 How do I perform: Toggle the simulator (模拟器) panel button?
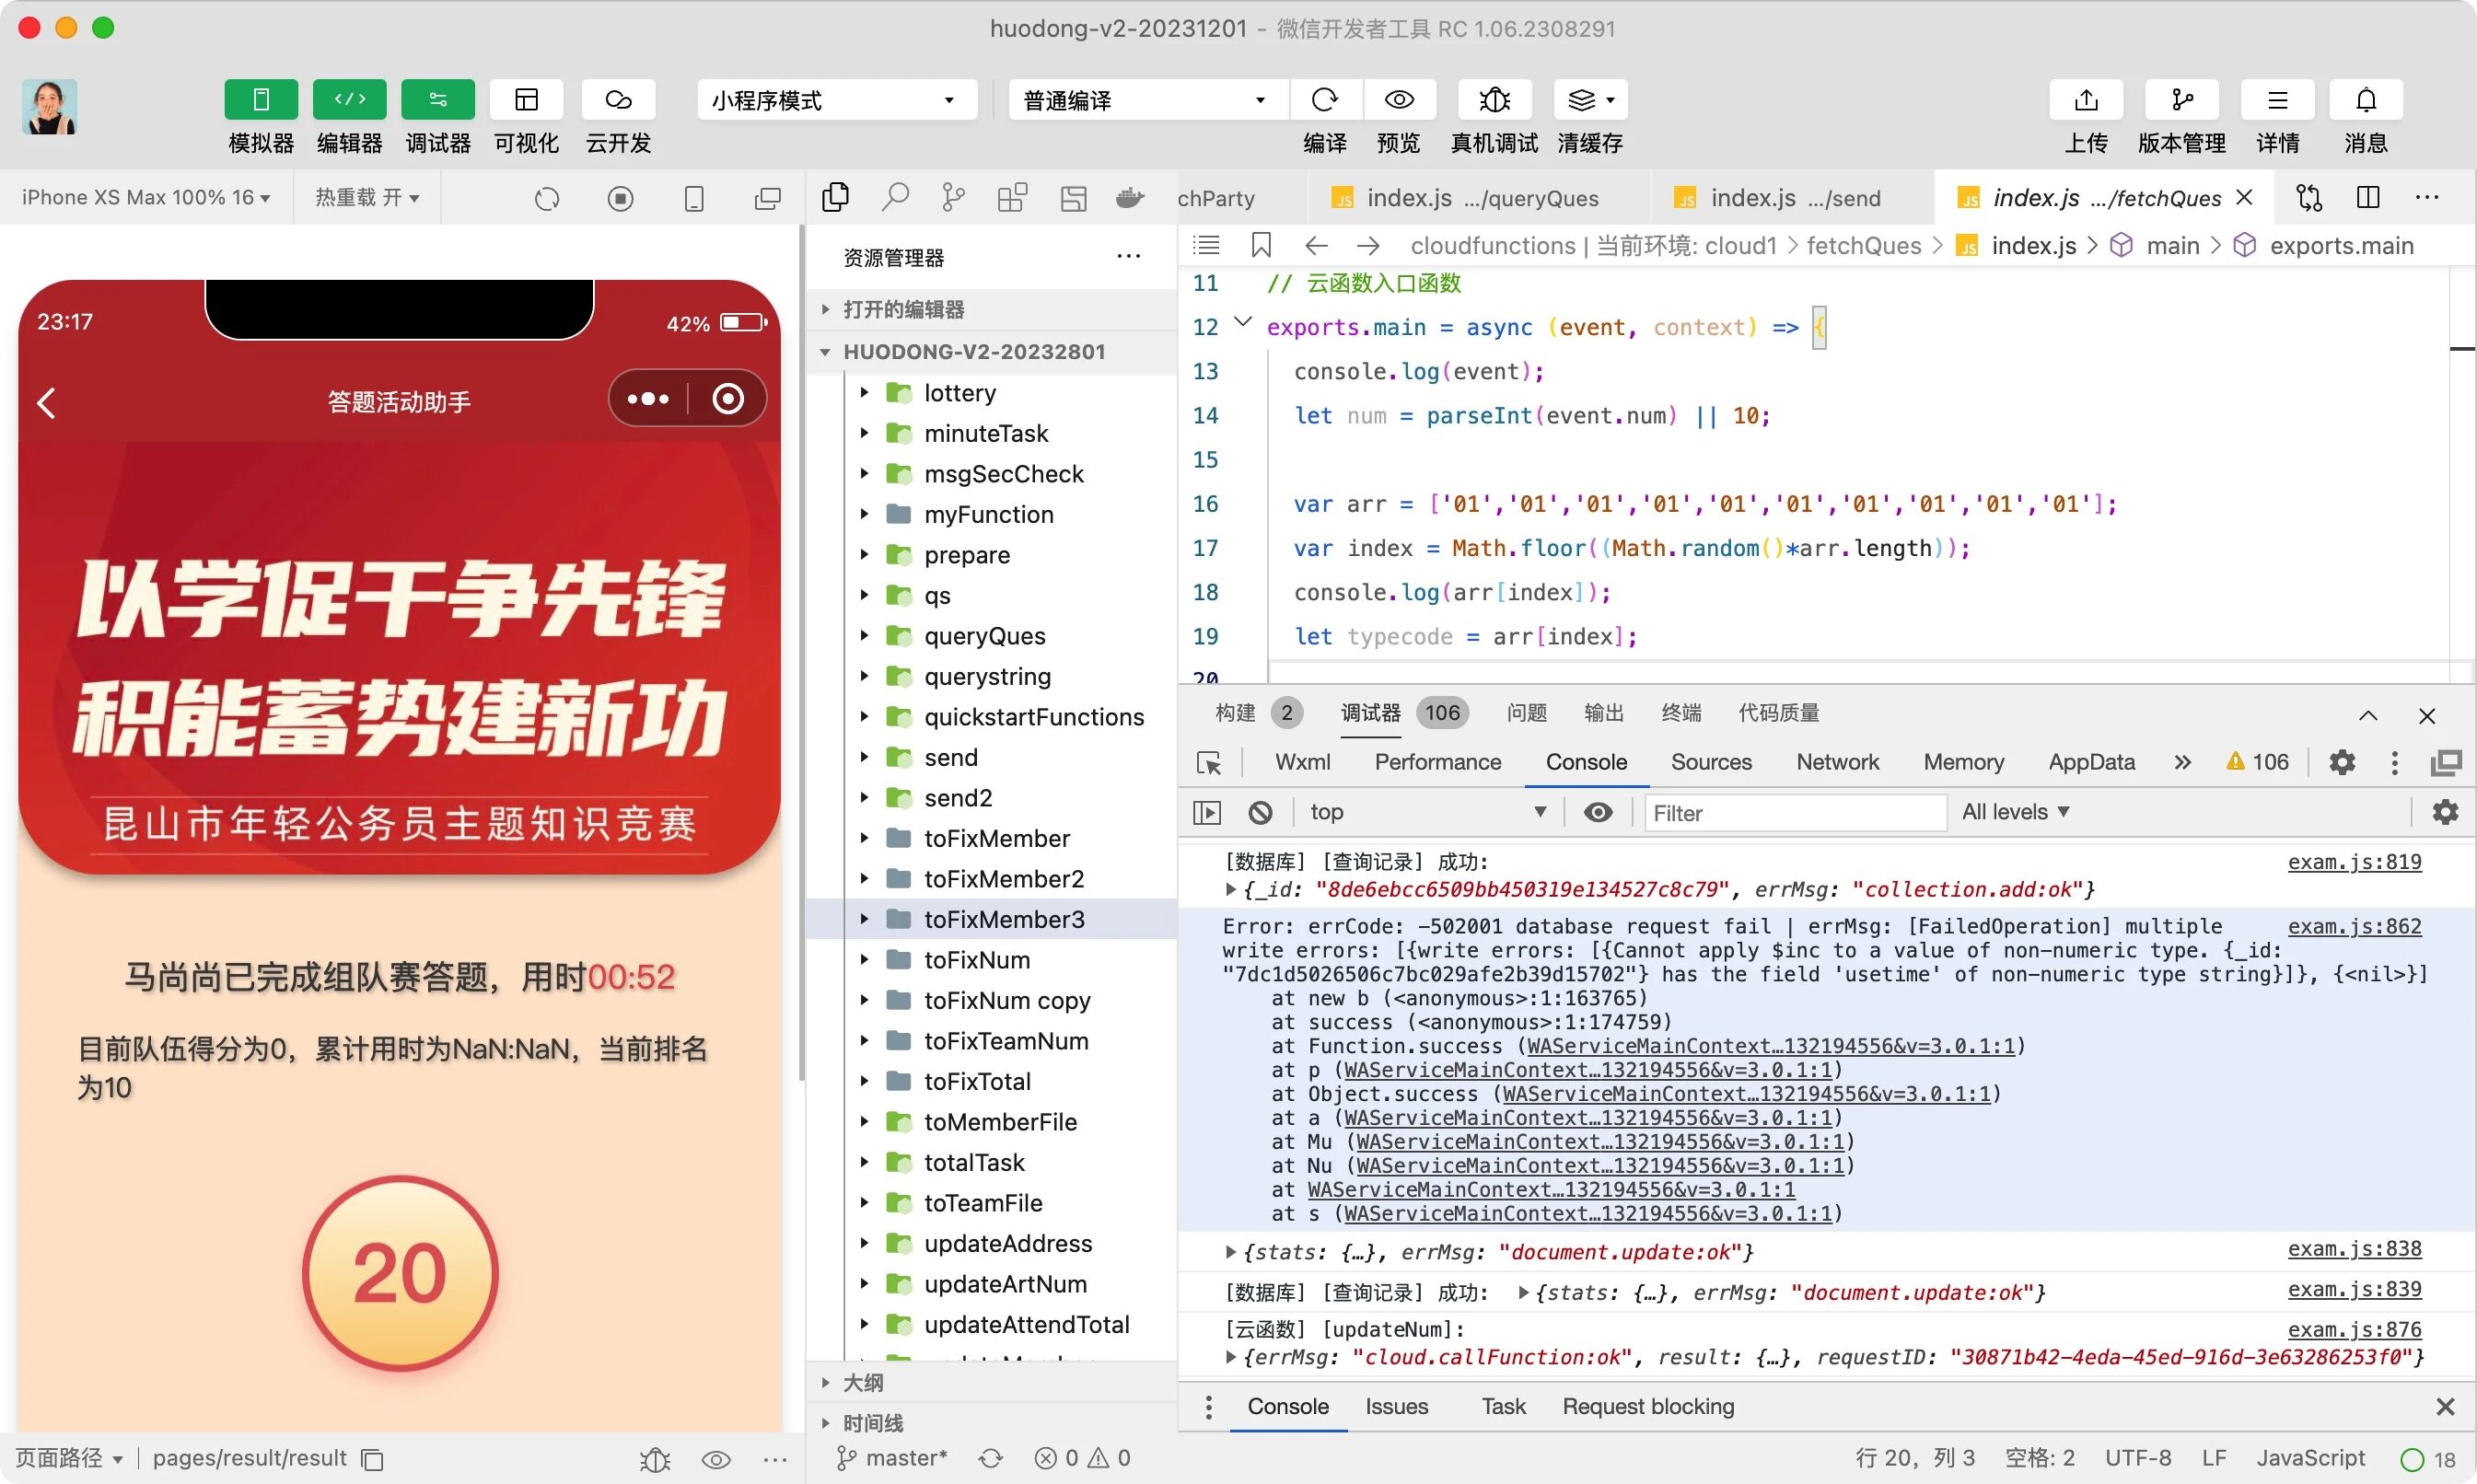coord(261,100)
